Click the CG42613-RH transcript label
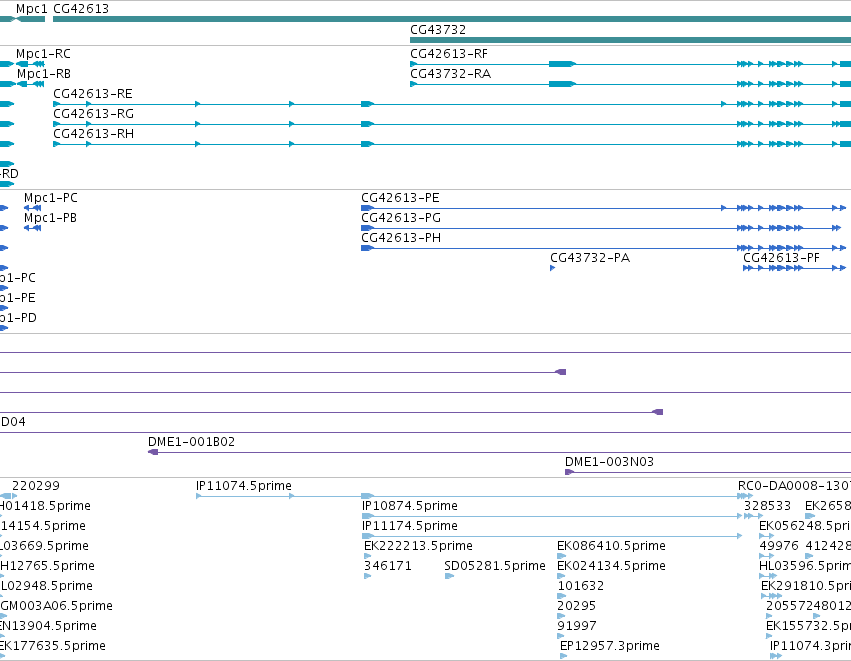The width and height of the screenshot is (851, 661). [93, 134]
